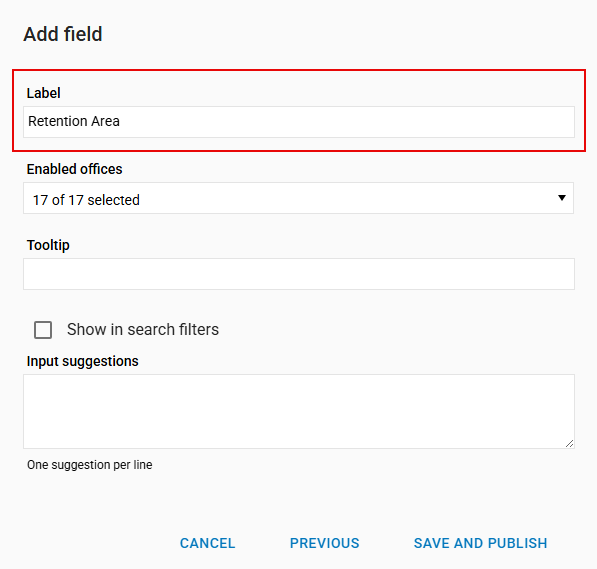597x569 pixels.
Task: Go back with the PREVIOUS button
Action: tap(324, 543)
